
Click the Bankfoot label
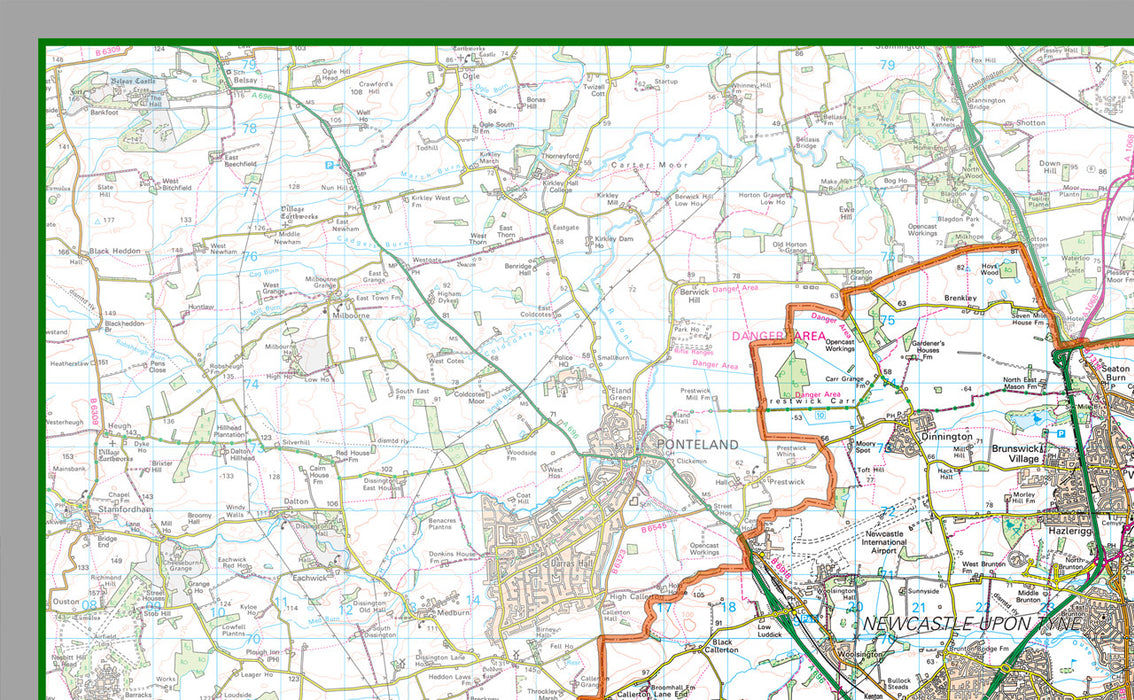click(x=104, y=113)
